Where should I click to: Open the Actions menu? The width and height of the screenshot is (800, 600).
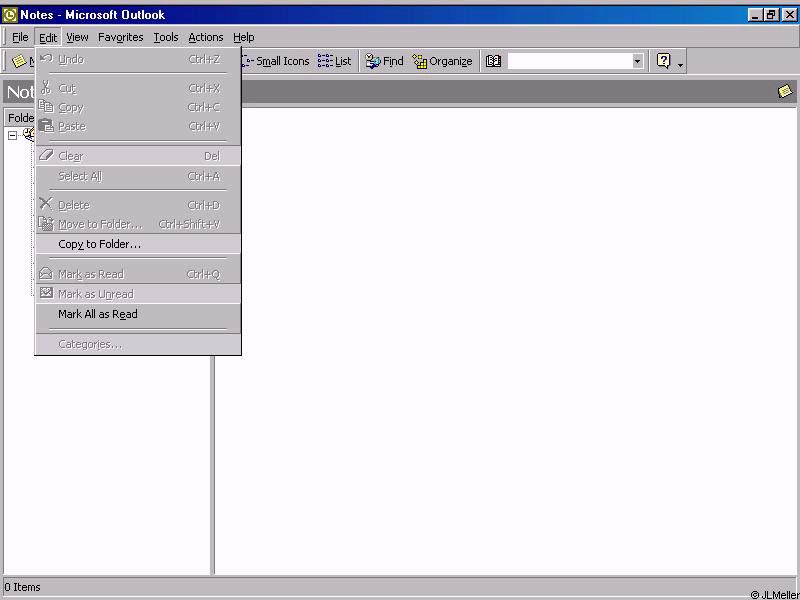(206, 37)
